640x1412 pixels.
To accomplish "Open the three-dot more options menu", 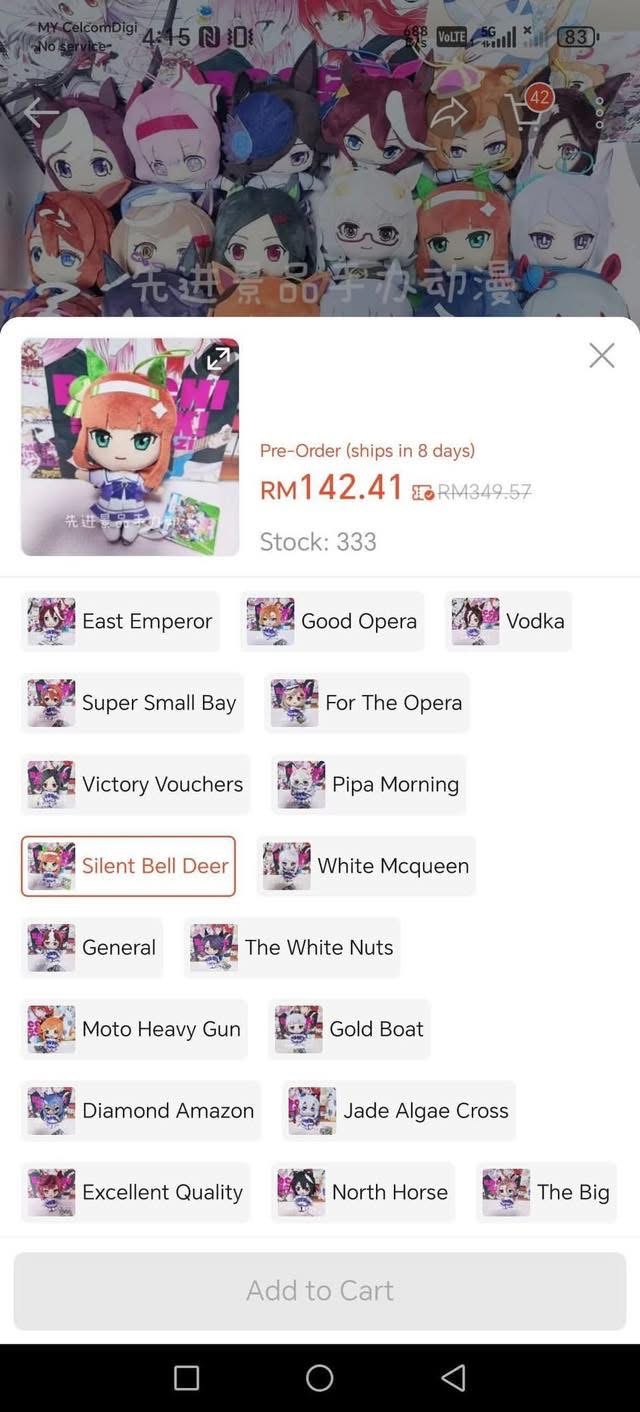I will pyautogui.click(x=599, y=112).
